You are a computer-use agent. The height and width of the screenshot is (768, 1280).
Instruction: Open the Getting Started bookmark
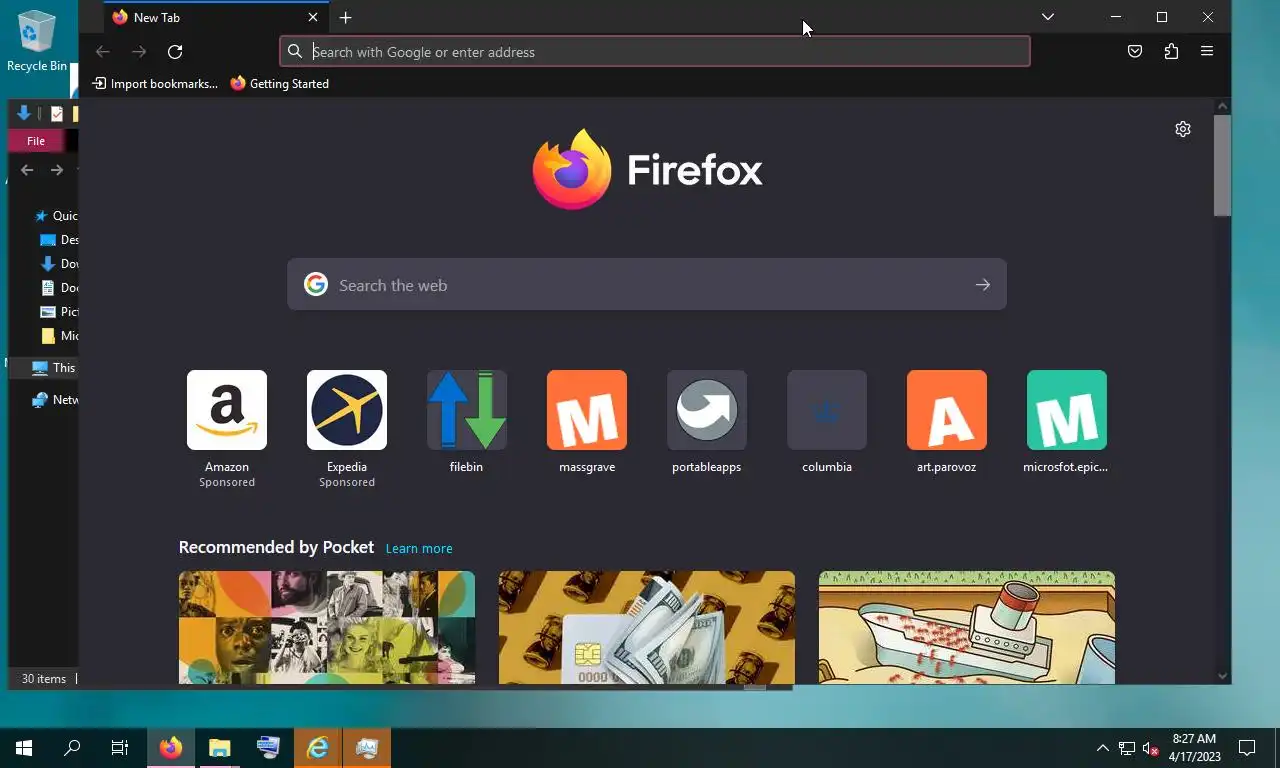(x=280, y=84)
